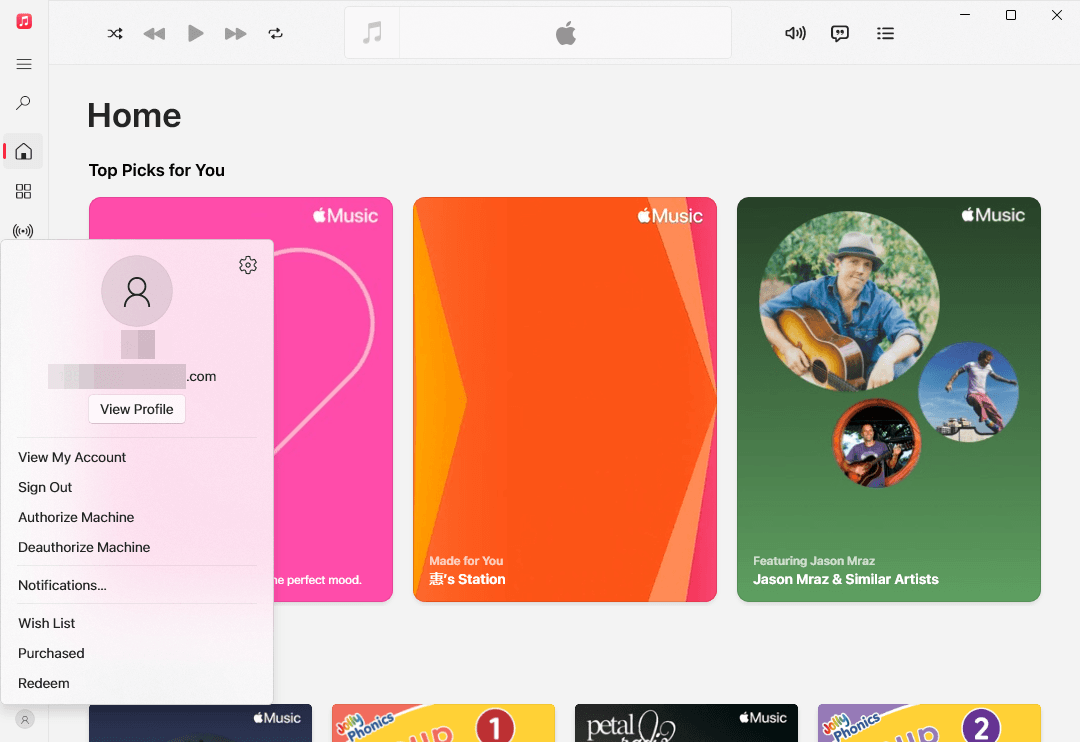Click the profile avatar picture

[x=137, y=291]
